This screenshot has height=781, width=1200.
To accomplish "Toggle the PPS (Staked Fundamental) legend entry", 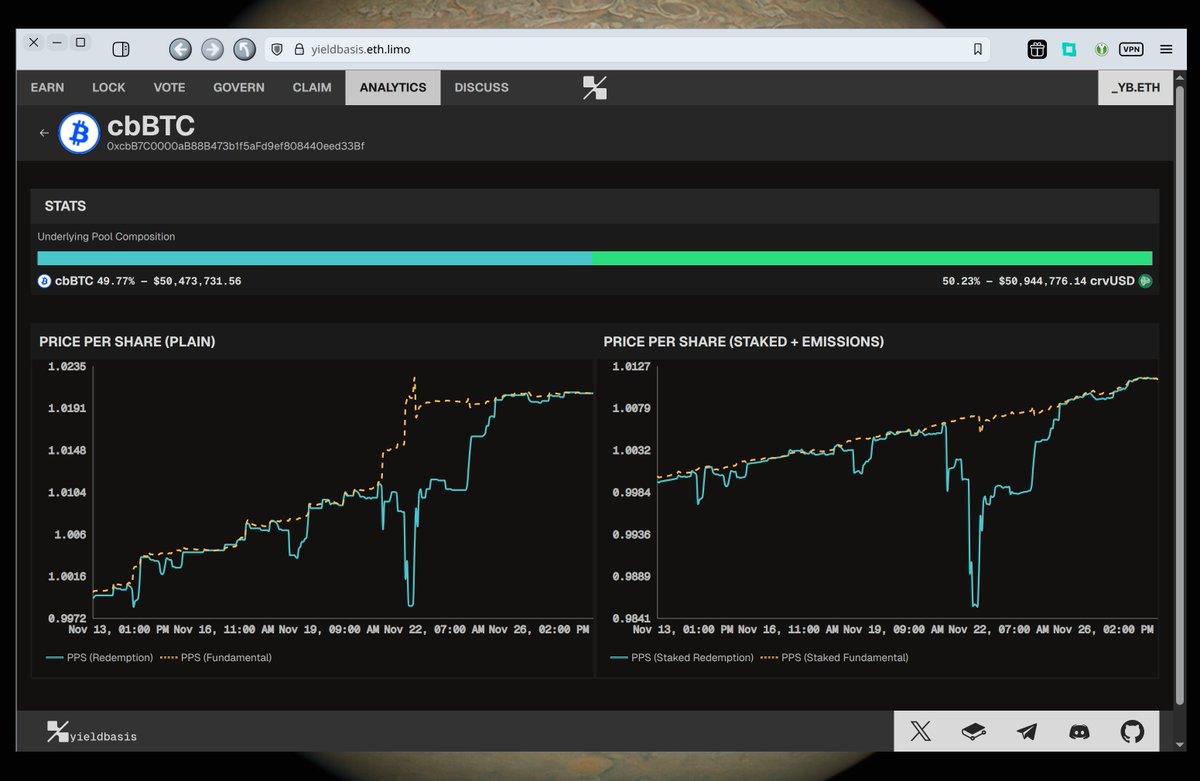I will point(835,658).
